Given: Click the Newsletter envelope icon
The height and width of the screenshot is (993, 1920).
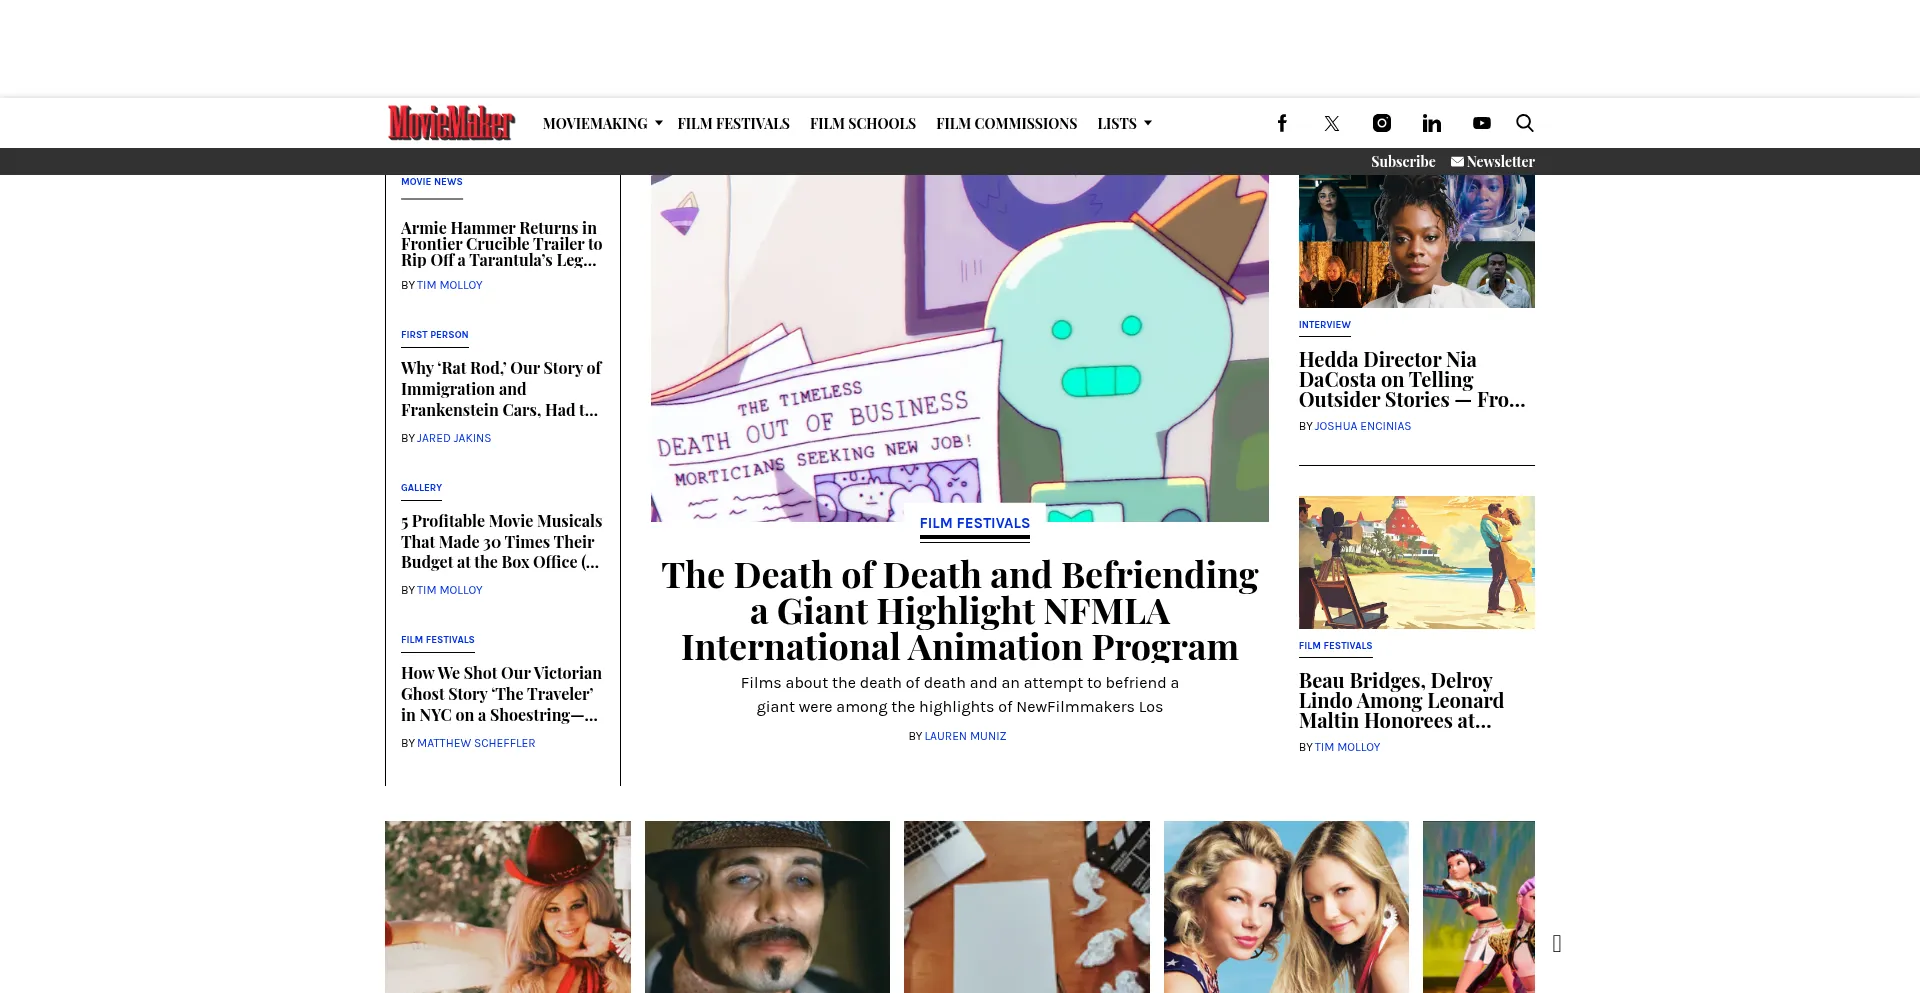Looking at the screenshot, I should [1457, 161].
